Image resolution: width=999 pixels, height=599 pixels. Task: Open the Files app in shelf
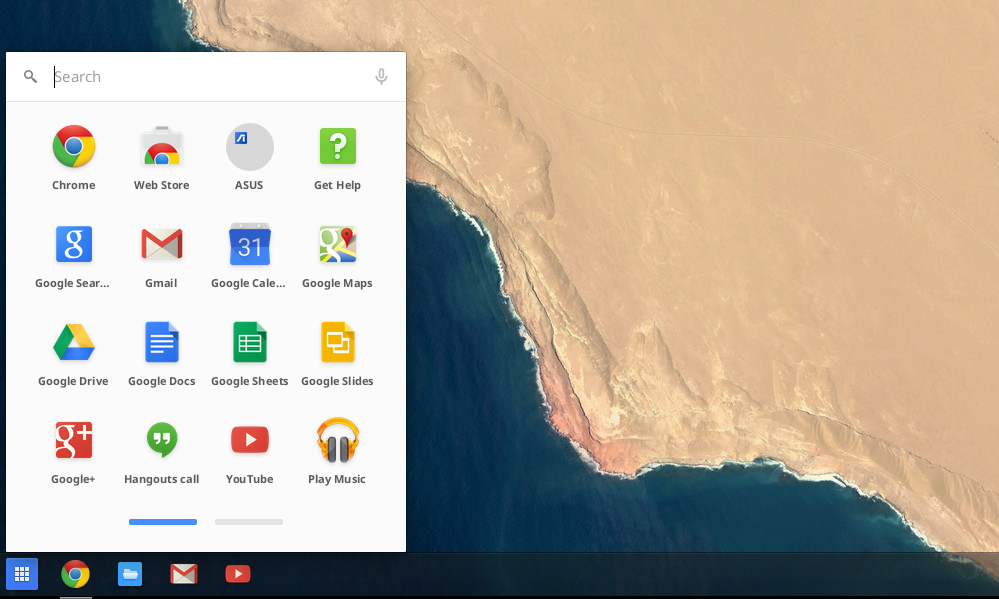pyautogui.click(x=130, y=574)
